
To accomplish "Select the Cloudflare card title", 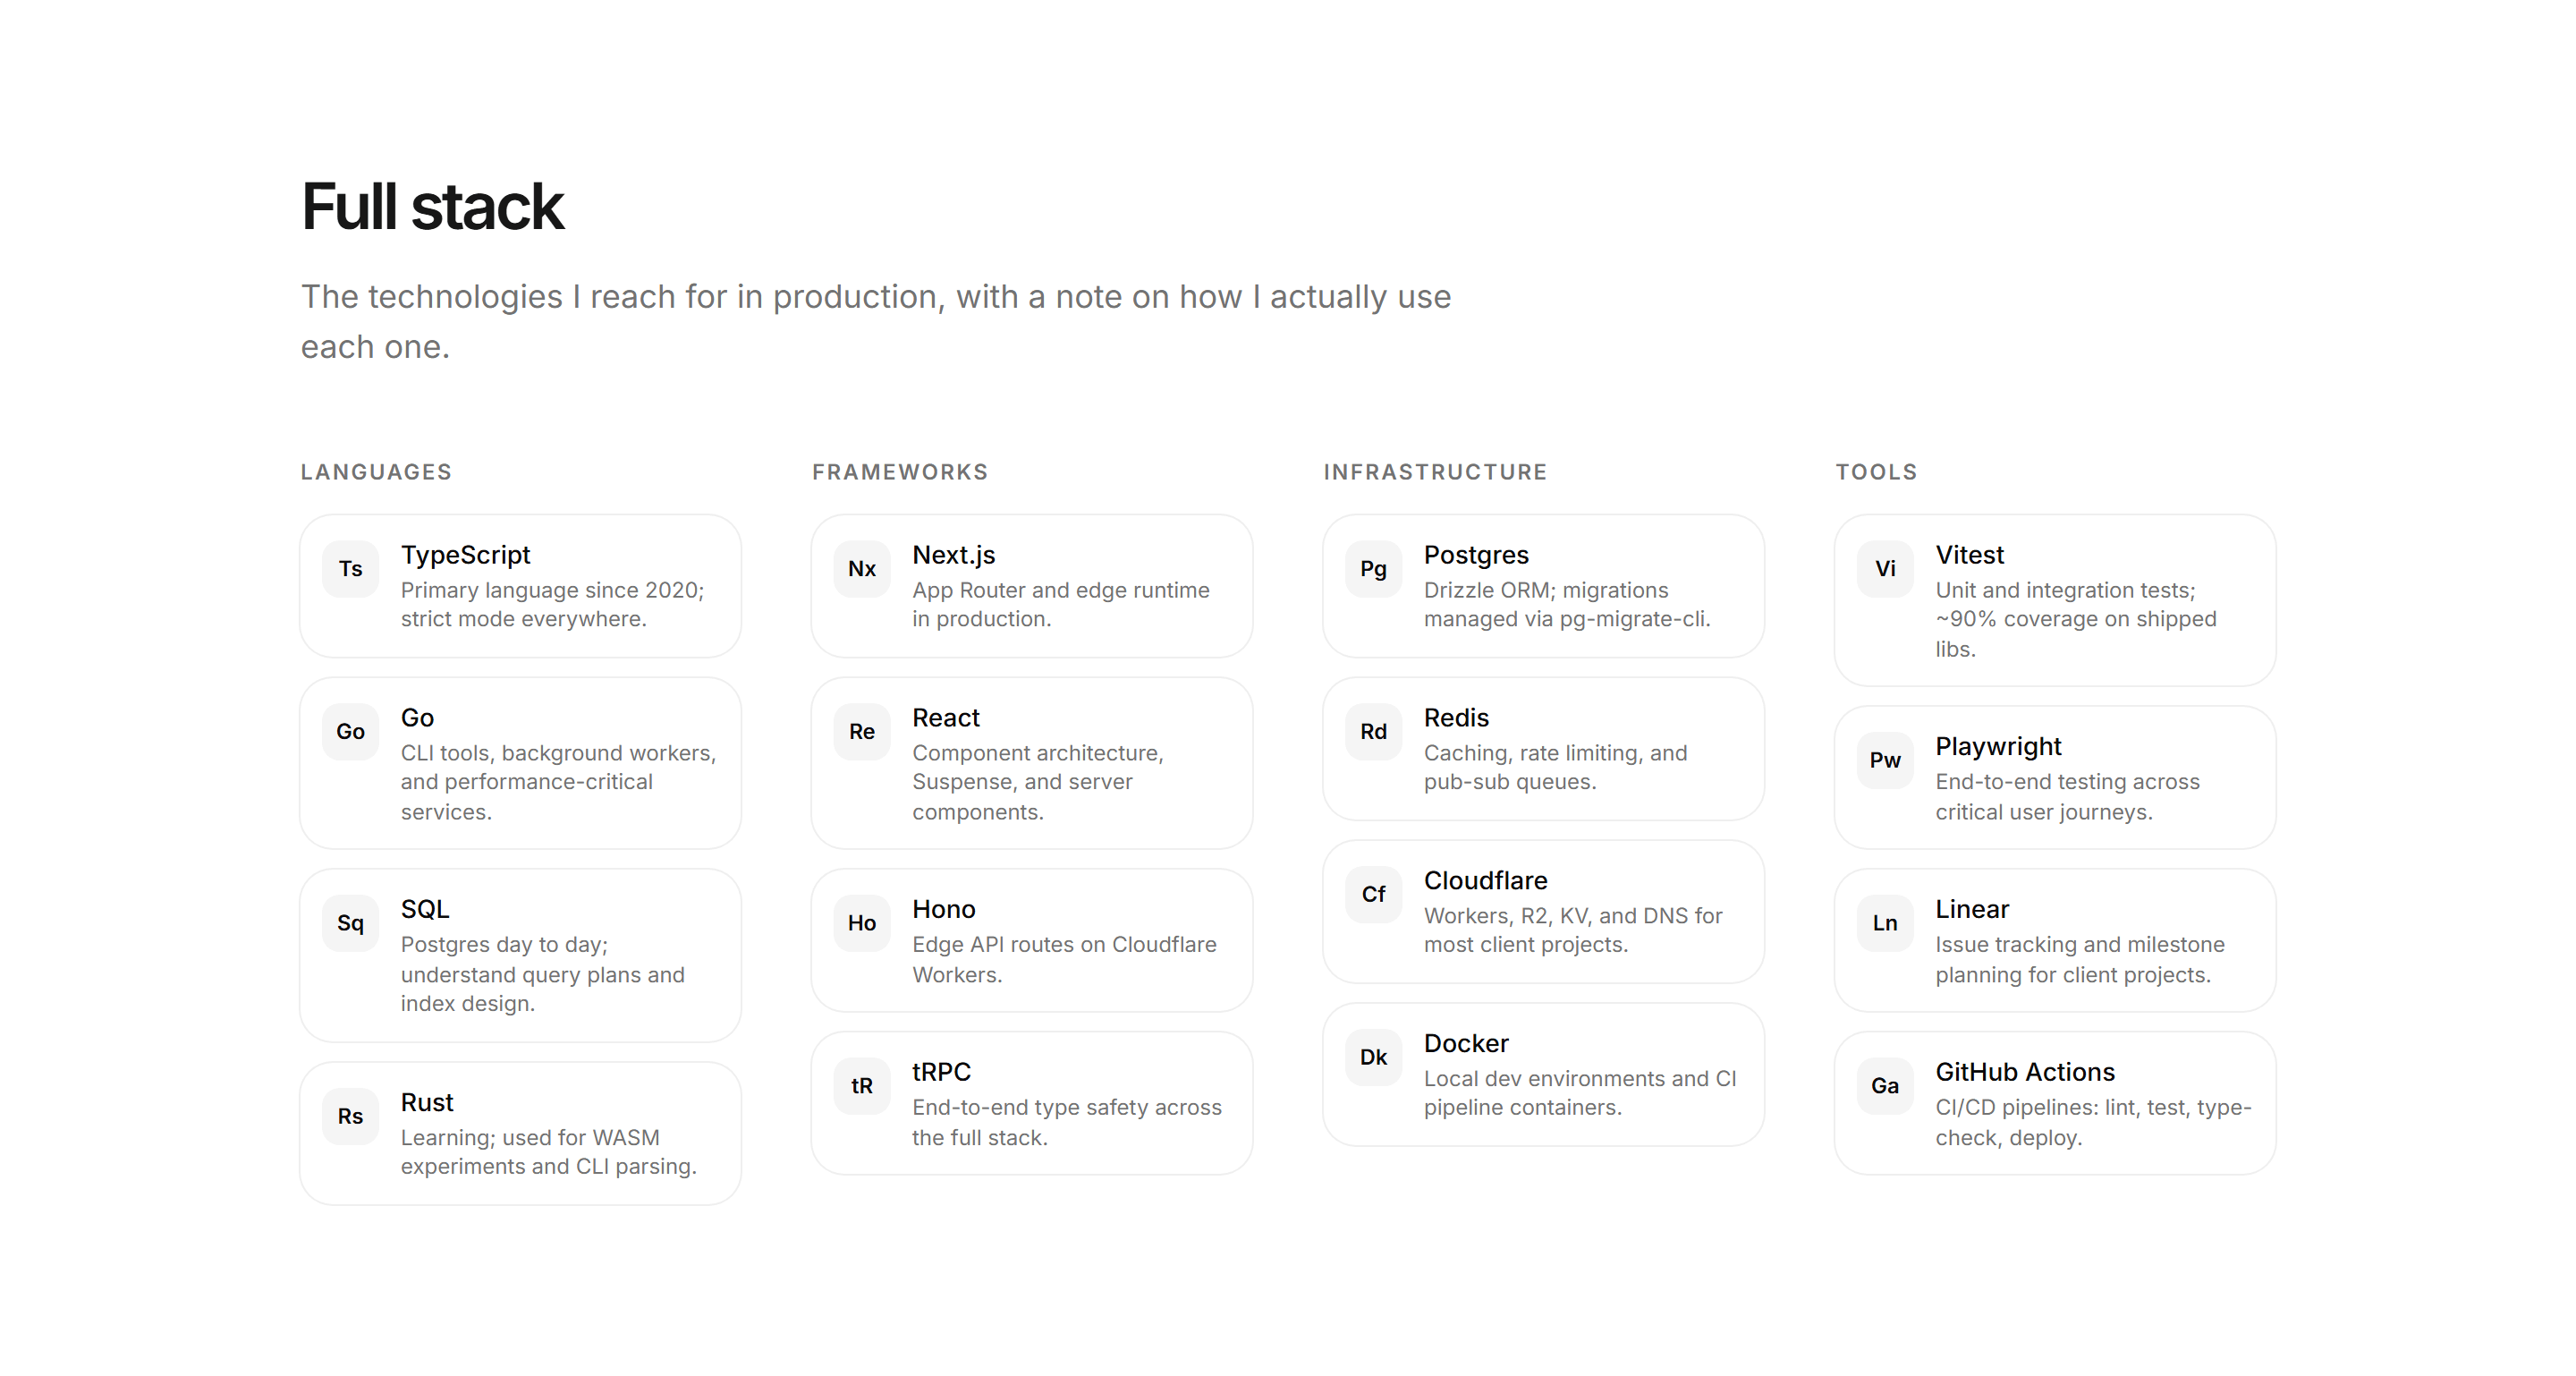I will click(1486, 881).
